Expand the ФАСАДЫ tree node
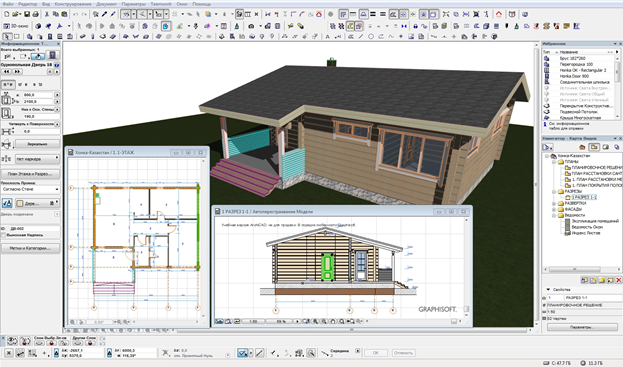The height and width of the screenshot is (367, 623). (554, 209)
